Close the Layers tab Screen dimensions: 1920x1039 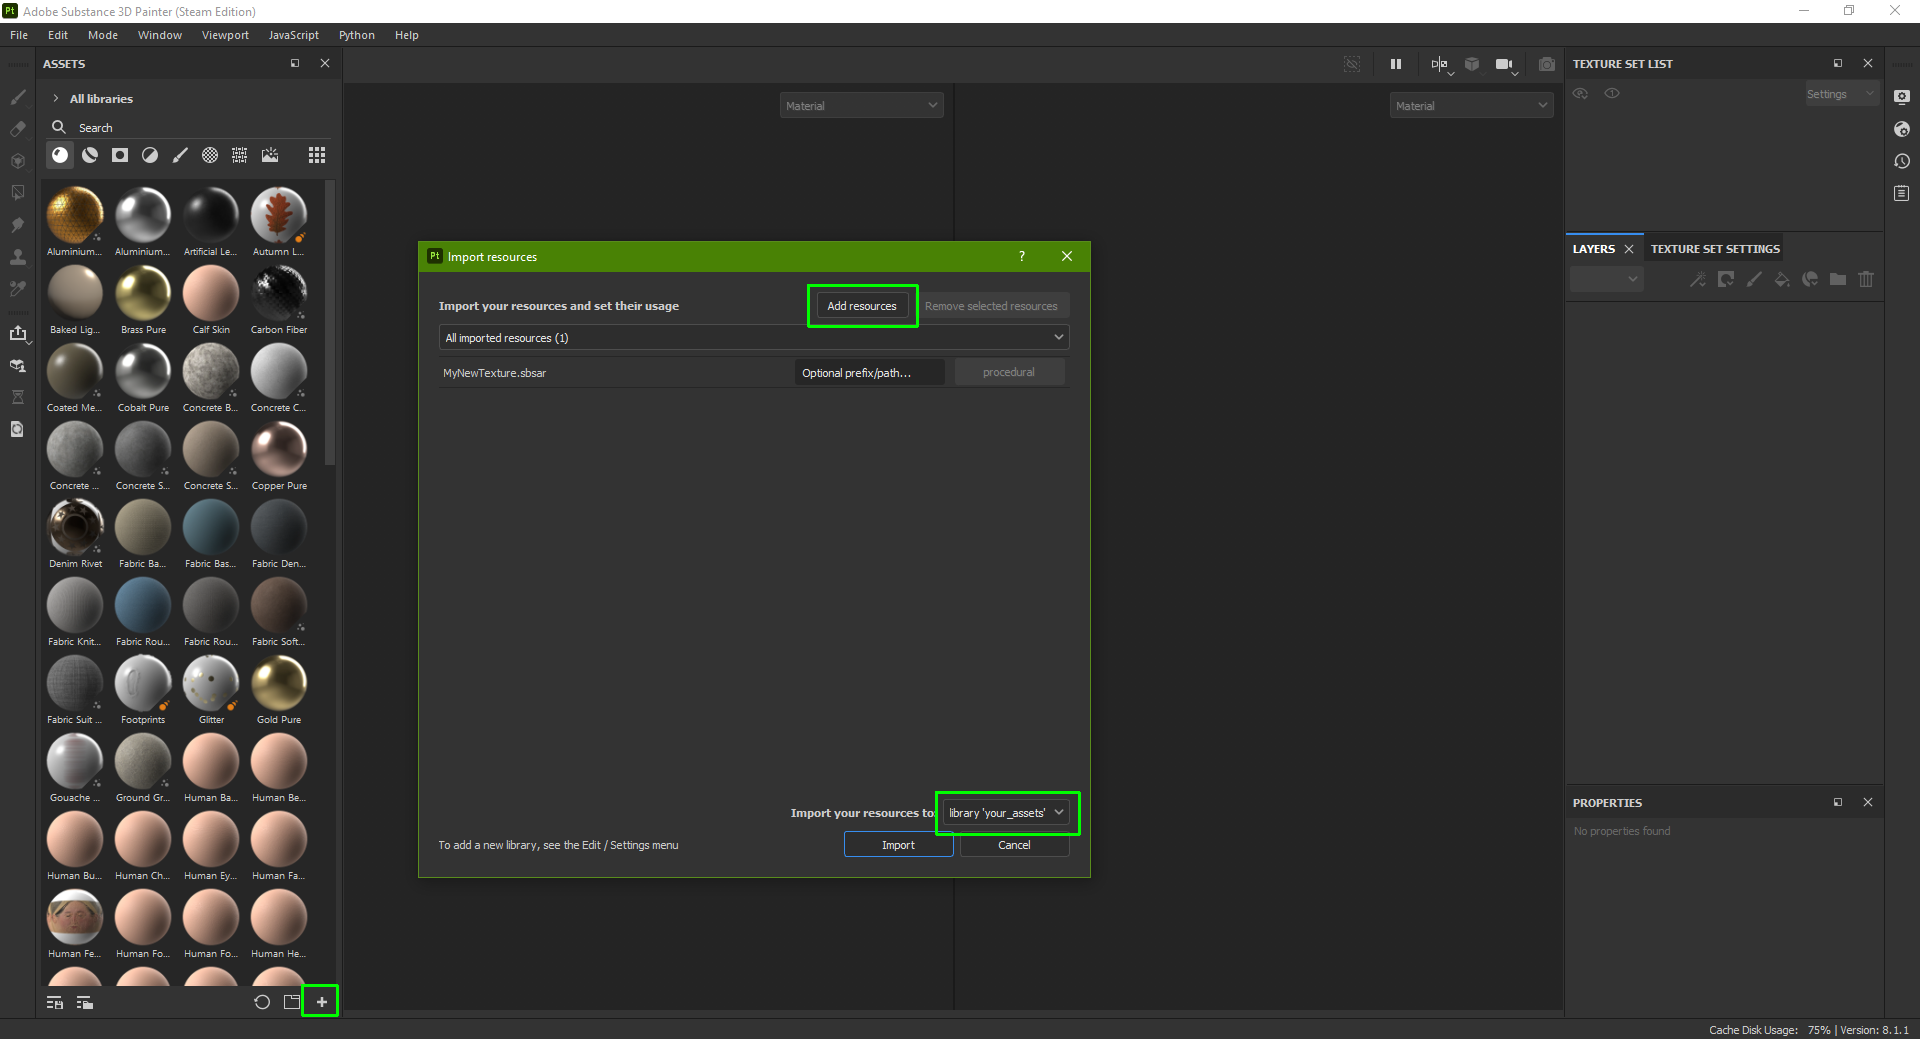pos(1629,249)
